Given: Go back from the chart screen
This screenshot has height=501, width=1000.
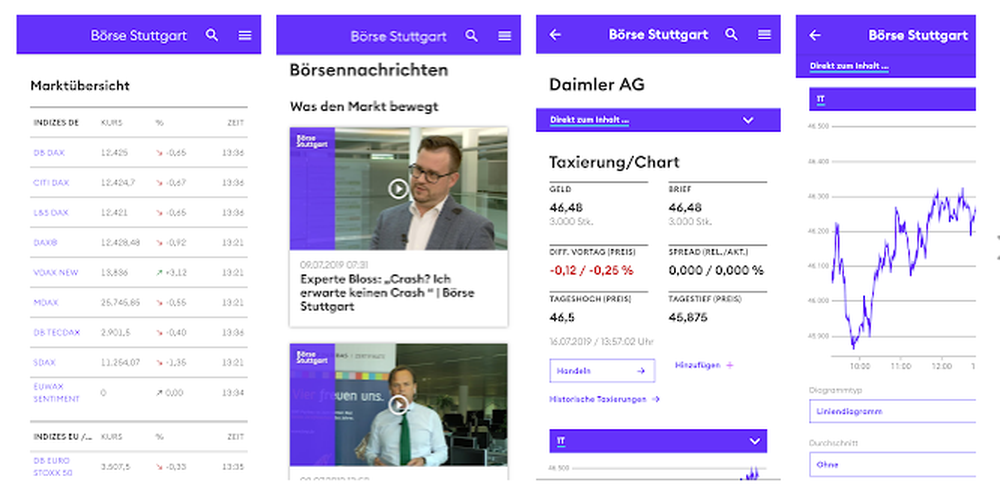Looking at the screenshot, I should 815,35.
